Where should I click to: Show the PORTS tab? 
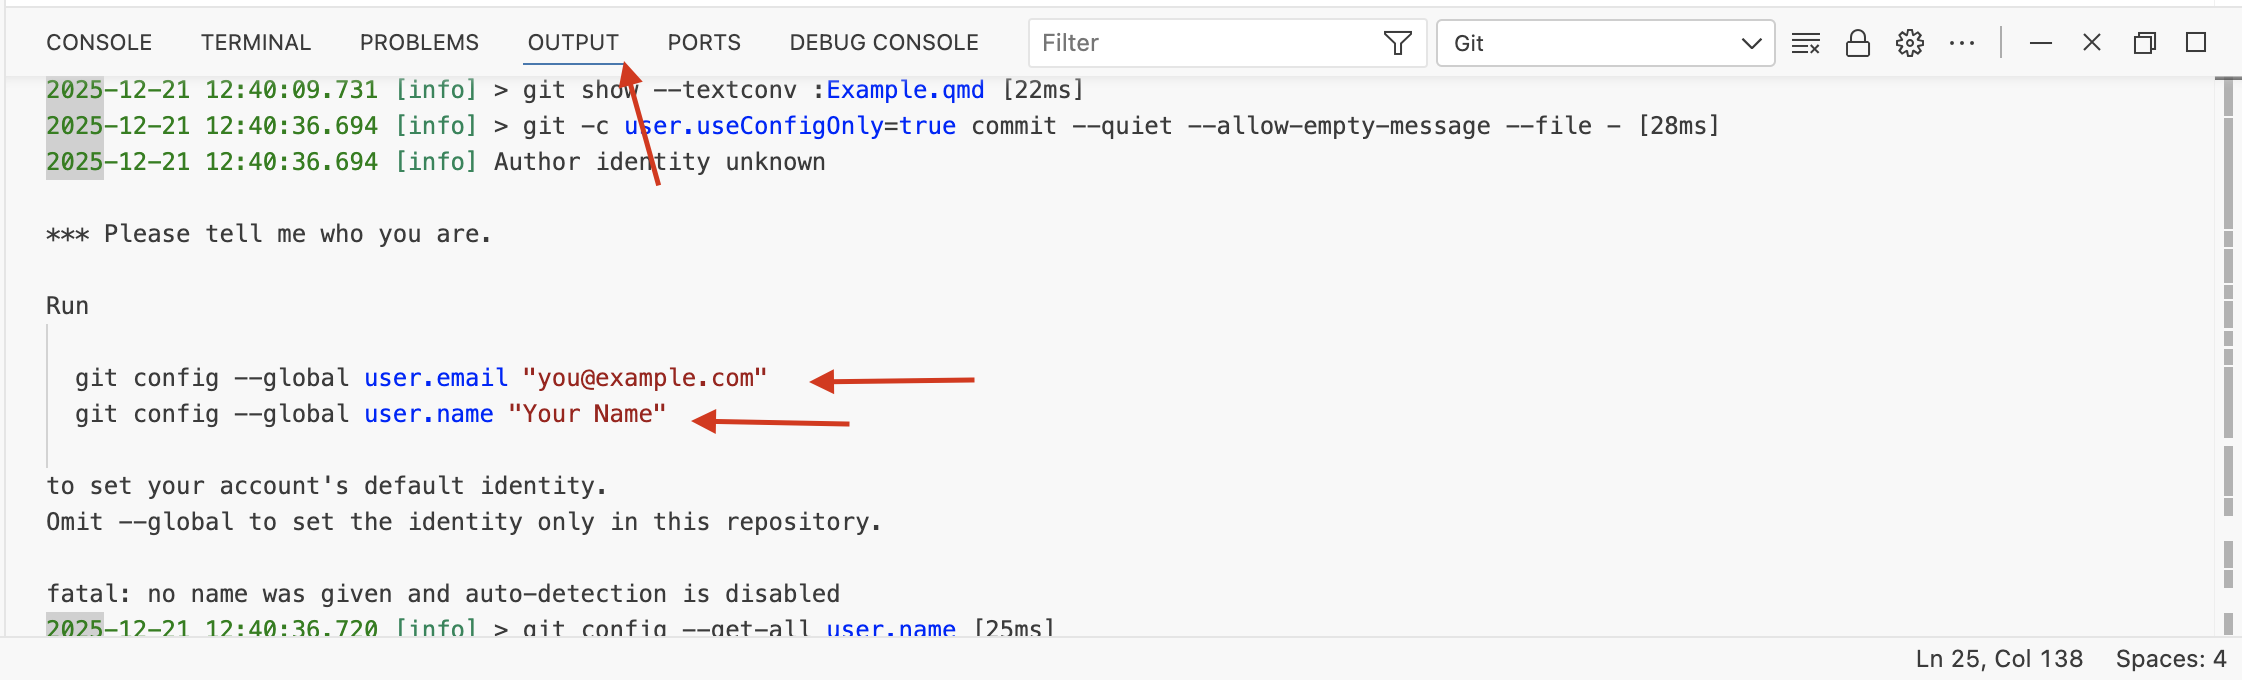click(x=704, y=43)
